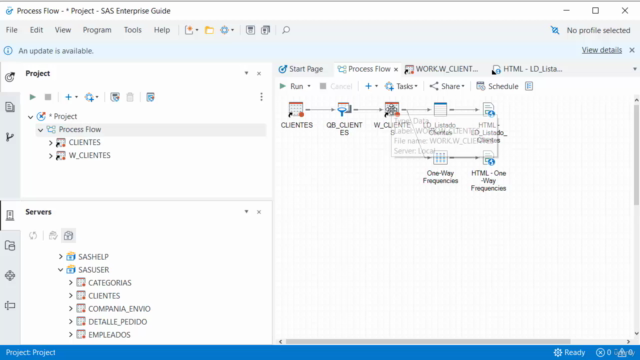The image size is (640, 360).
Task: Open the folder icon in top toolbar
Action: click(x=209, y=30)
